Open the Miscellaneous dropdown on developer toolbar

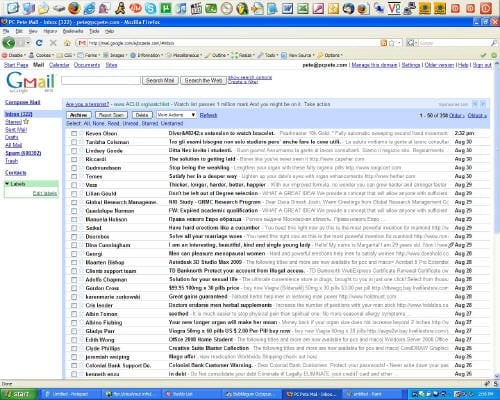pyautogui.click(x=184, y=55)
